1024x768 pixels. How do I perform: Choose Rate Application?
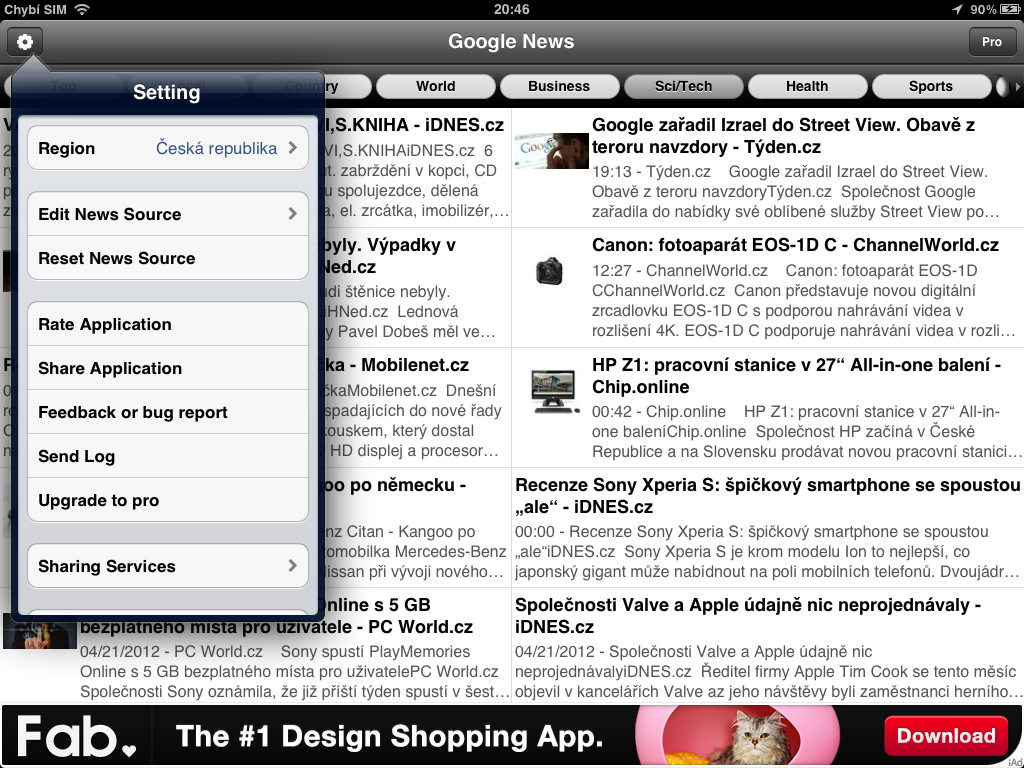(x=168, y=324)
